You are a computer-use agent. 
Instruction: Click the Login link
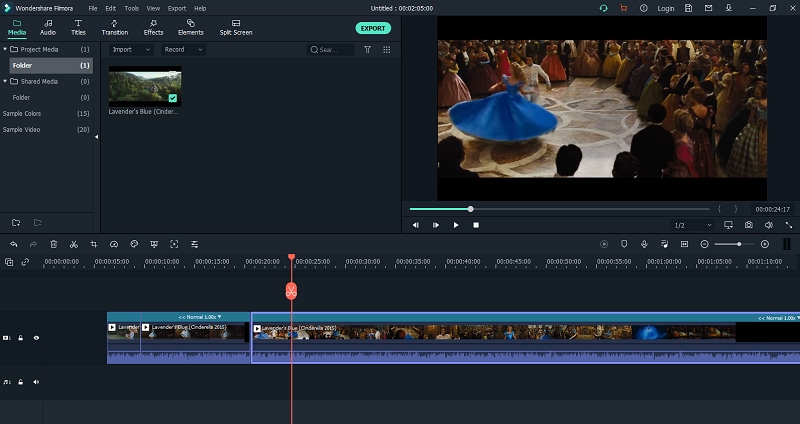click(x=666, y=8)
